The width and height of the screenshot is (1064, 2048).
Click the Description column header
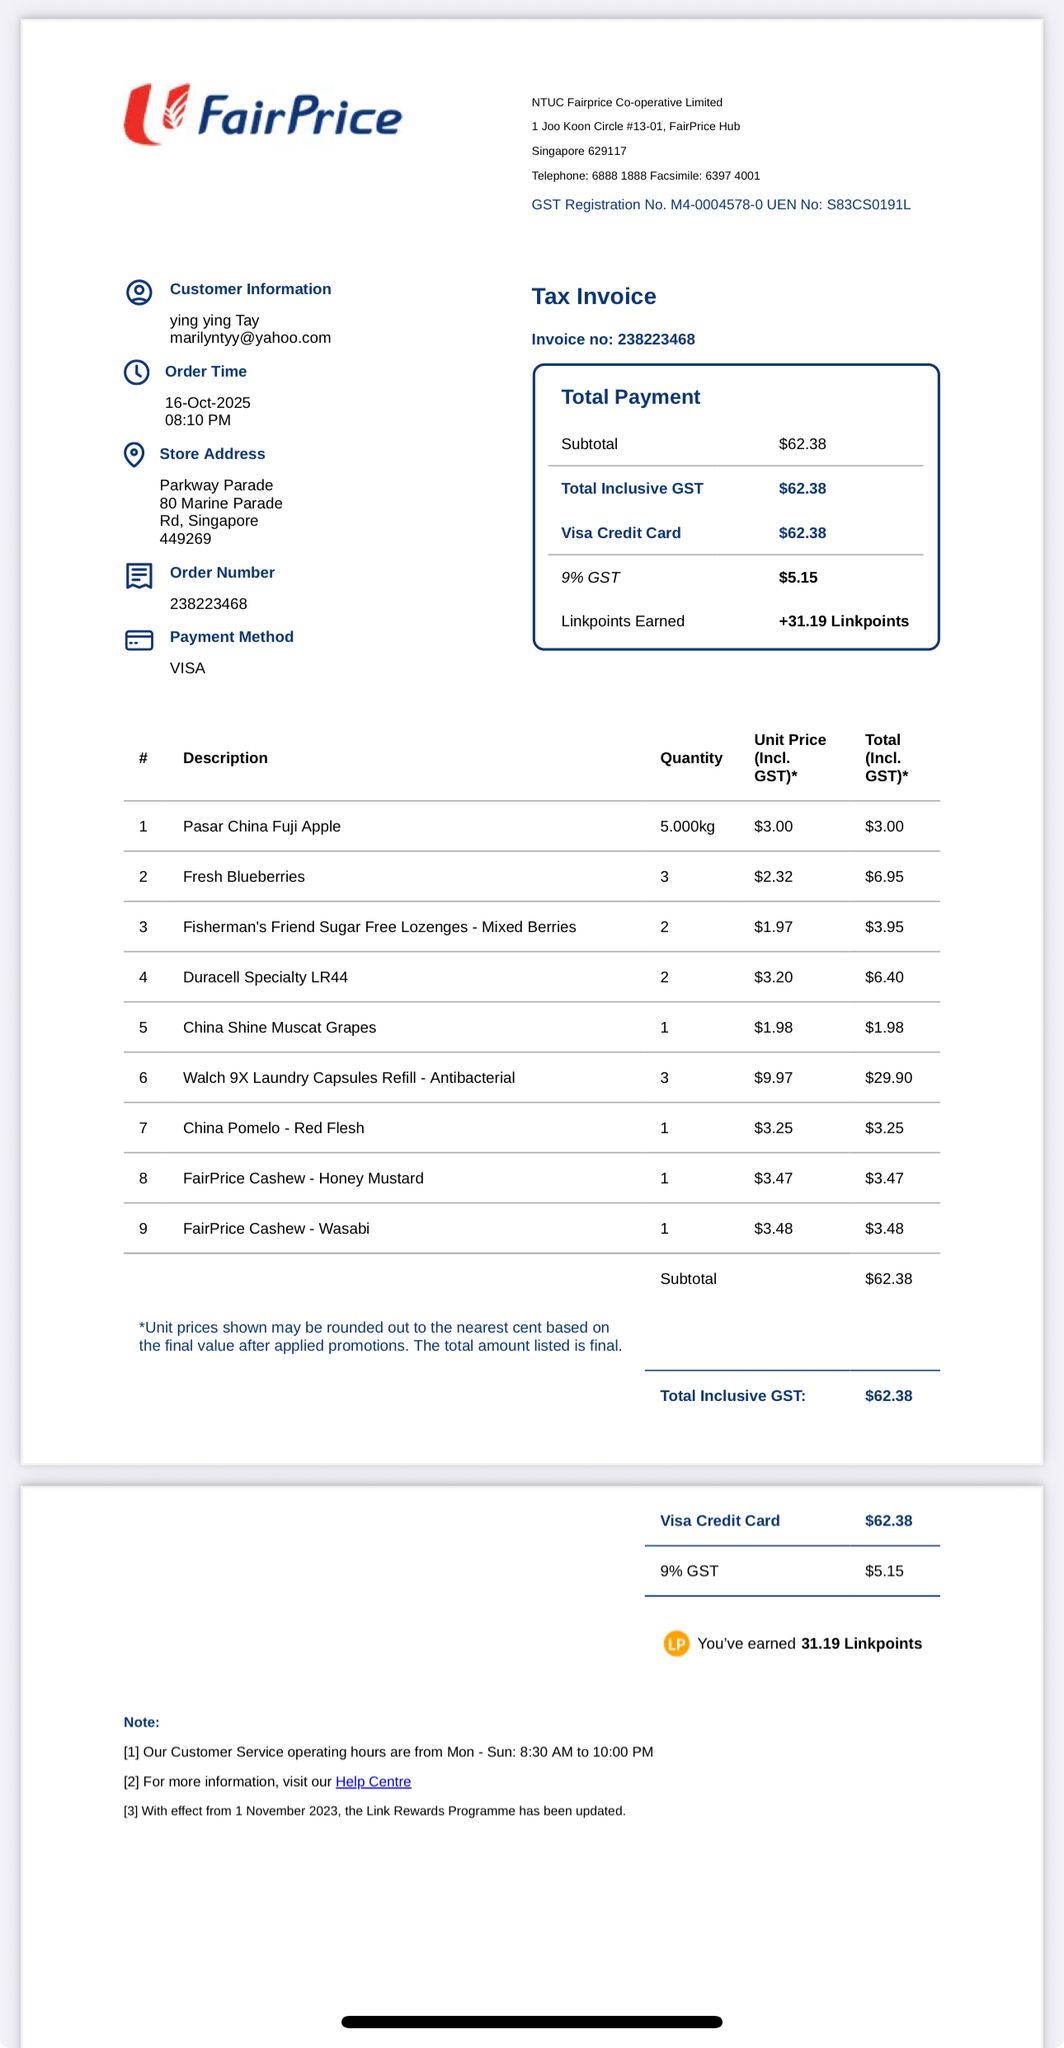point(225,758)
